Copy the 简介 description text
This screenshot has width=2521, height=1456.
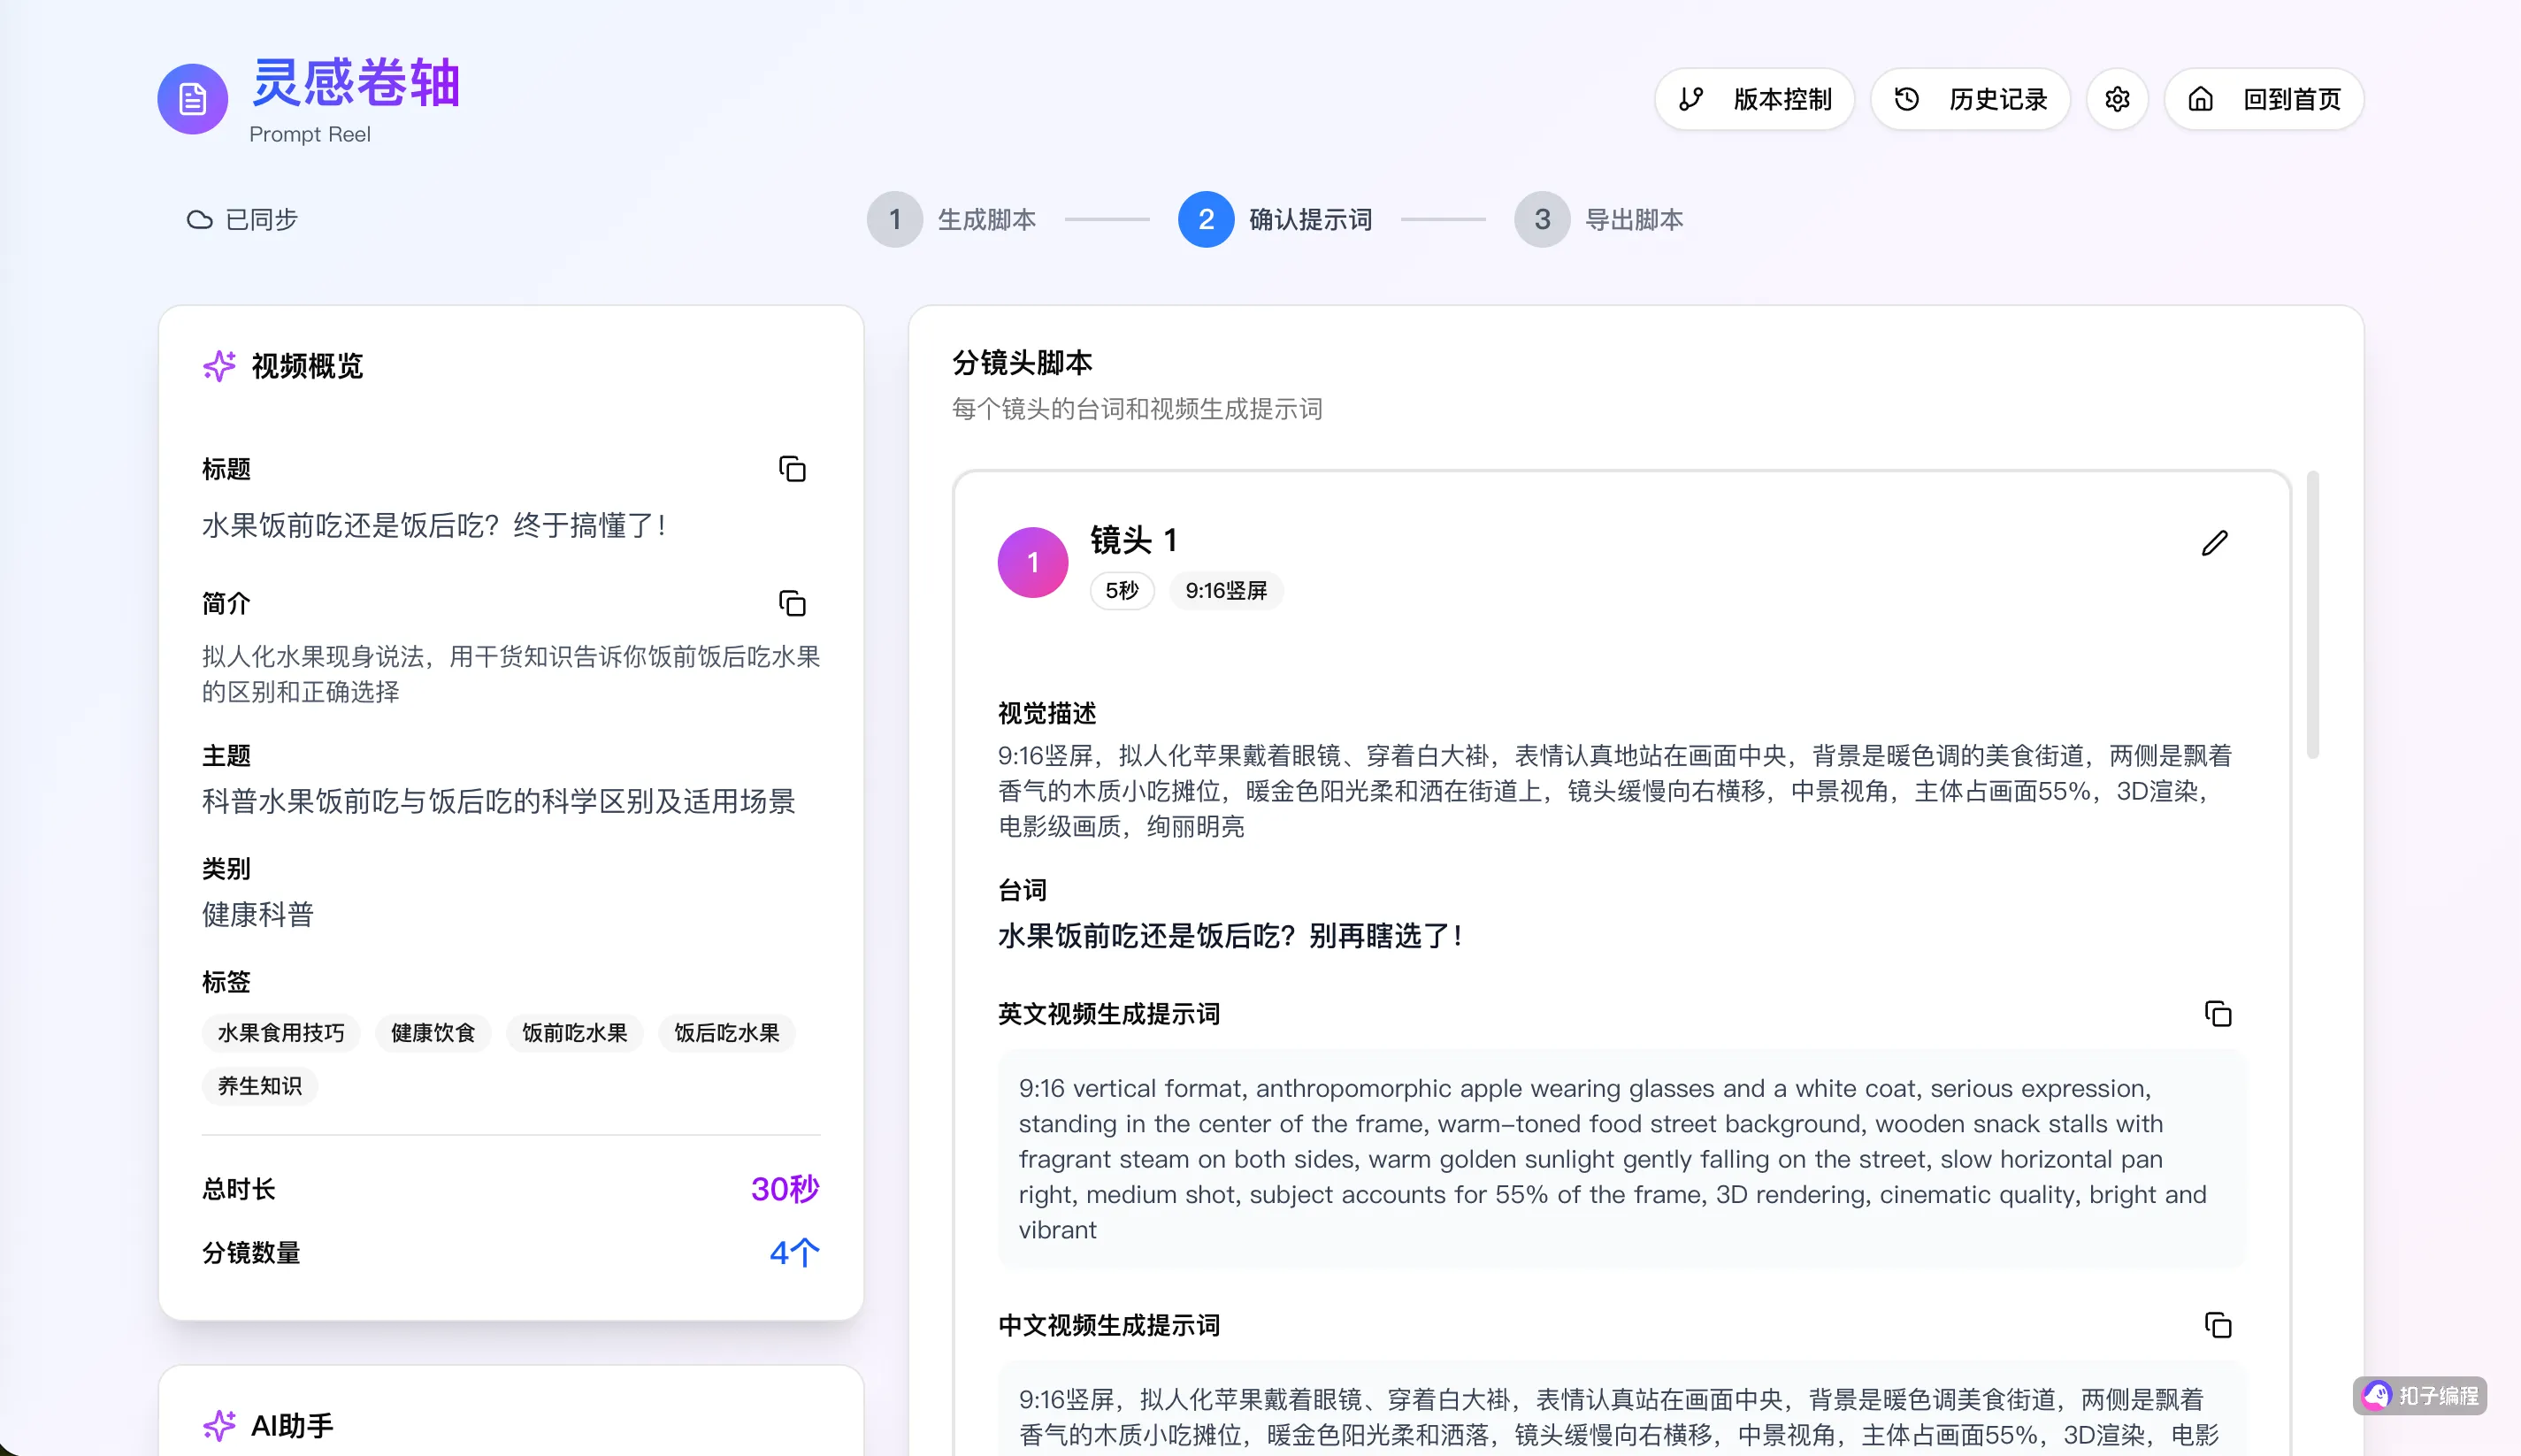(x=792, y=603)
